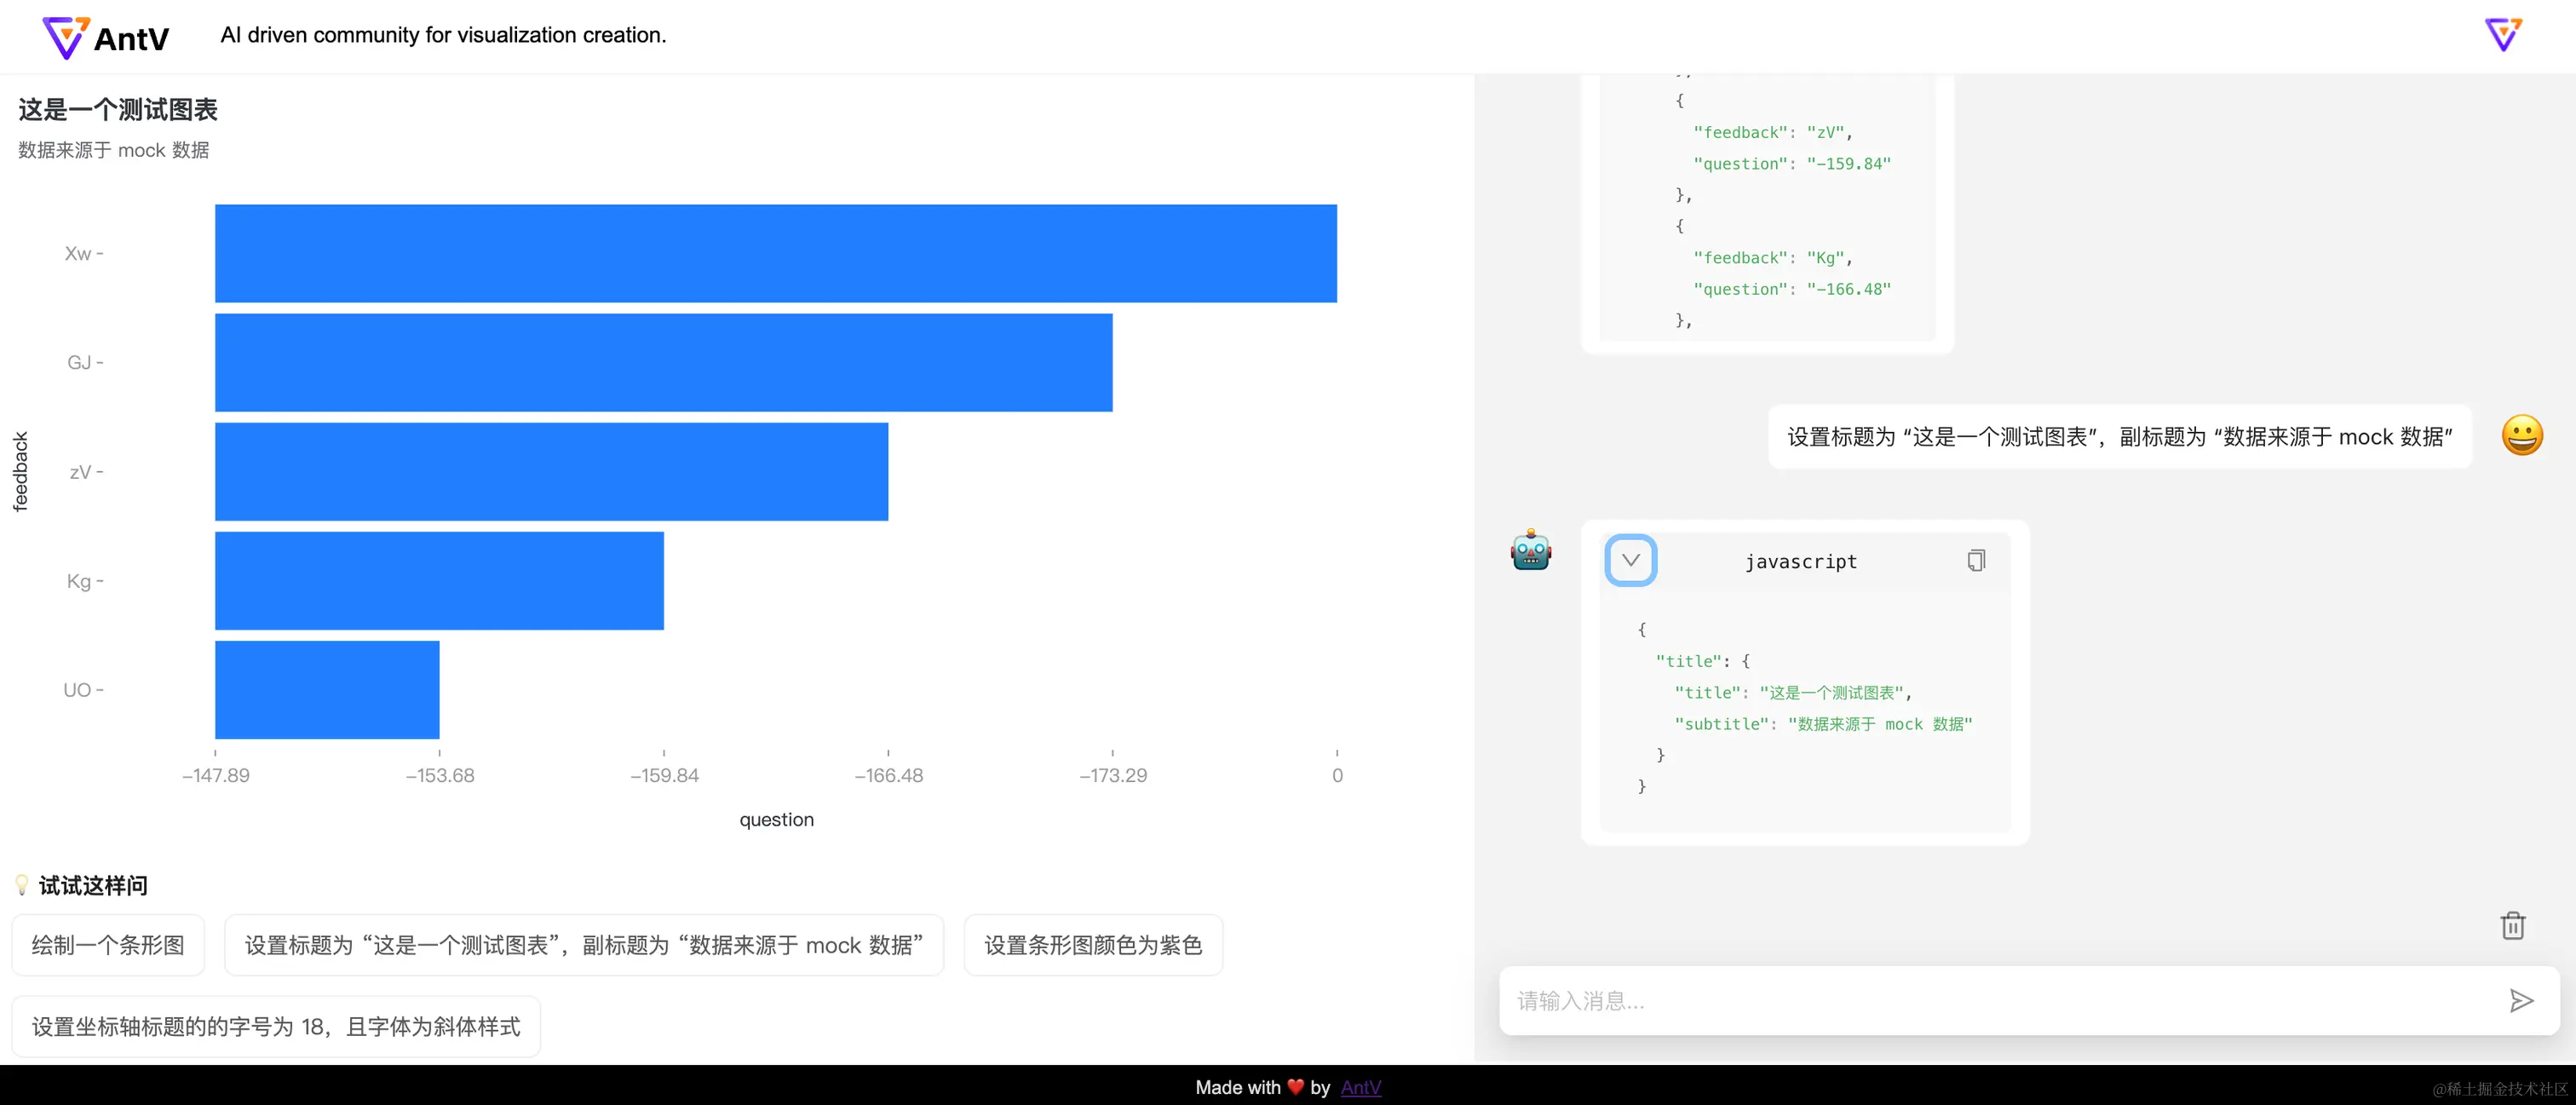The image size is (2576, 1105).
Task: Click the Xw bar in chart
Action: click(775, 253)
